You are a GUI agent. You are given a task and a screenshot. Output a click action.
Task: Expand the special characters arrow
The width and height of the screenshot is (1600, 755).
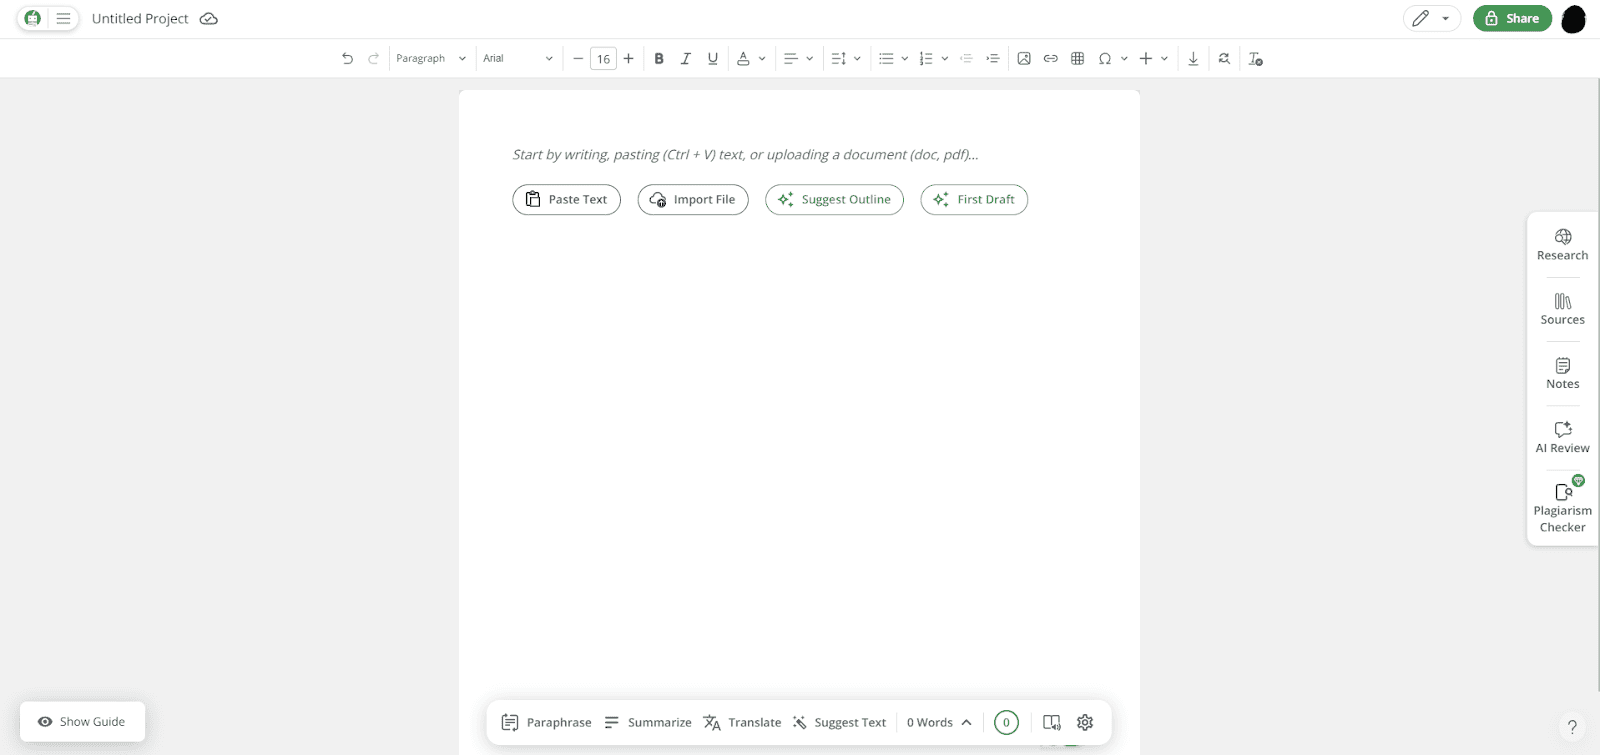(x=1124, y=59)
